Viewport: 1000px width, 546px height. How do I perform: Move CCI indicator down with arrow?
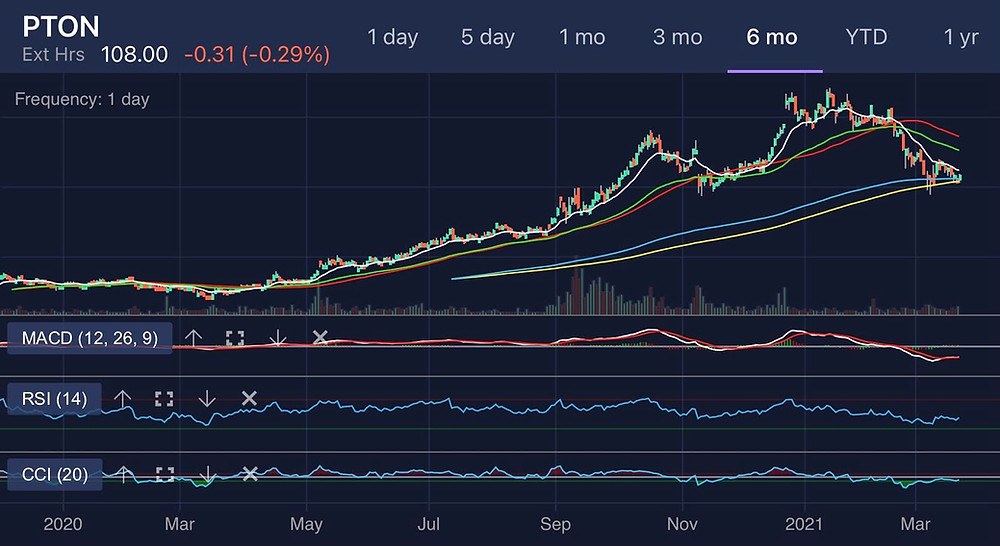[x=208, y=474]
